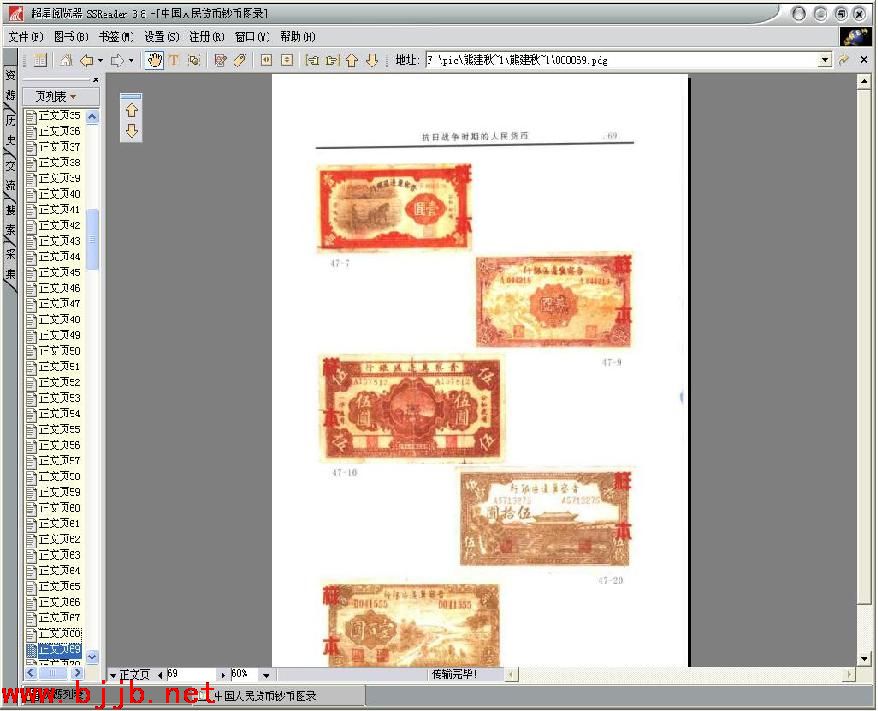
Task: Click the SSReader app icon in the title bar
Action: pyautogui.click(x=16, y=13)
